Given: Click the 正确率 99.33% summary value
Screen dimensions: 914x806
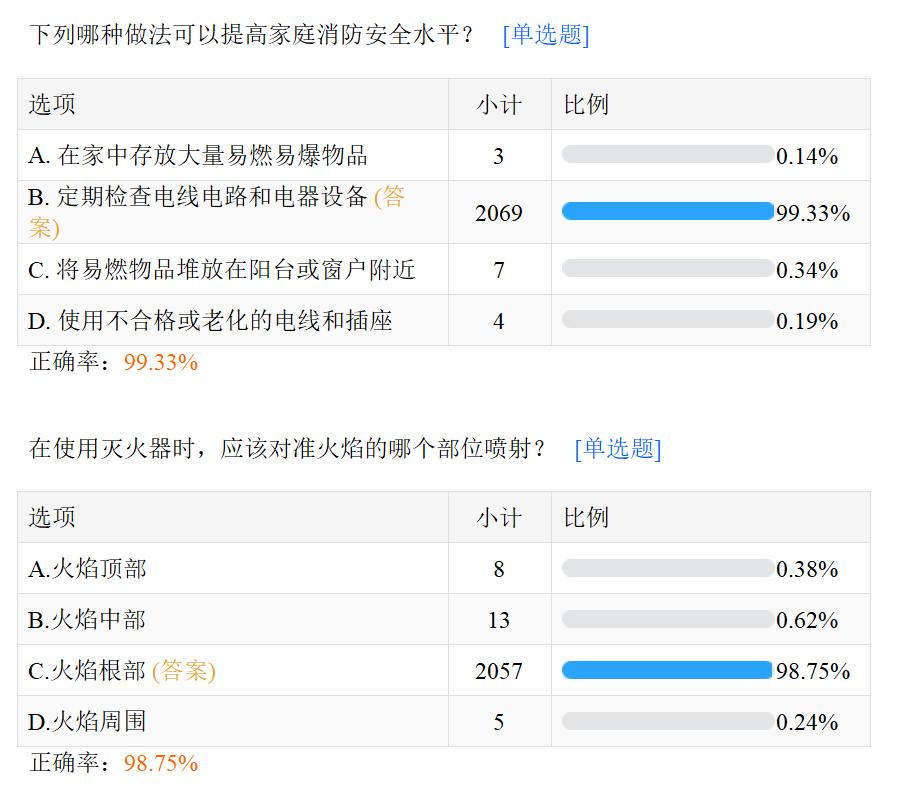Looking at the screenshot, I should click(x=161, y=363).
